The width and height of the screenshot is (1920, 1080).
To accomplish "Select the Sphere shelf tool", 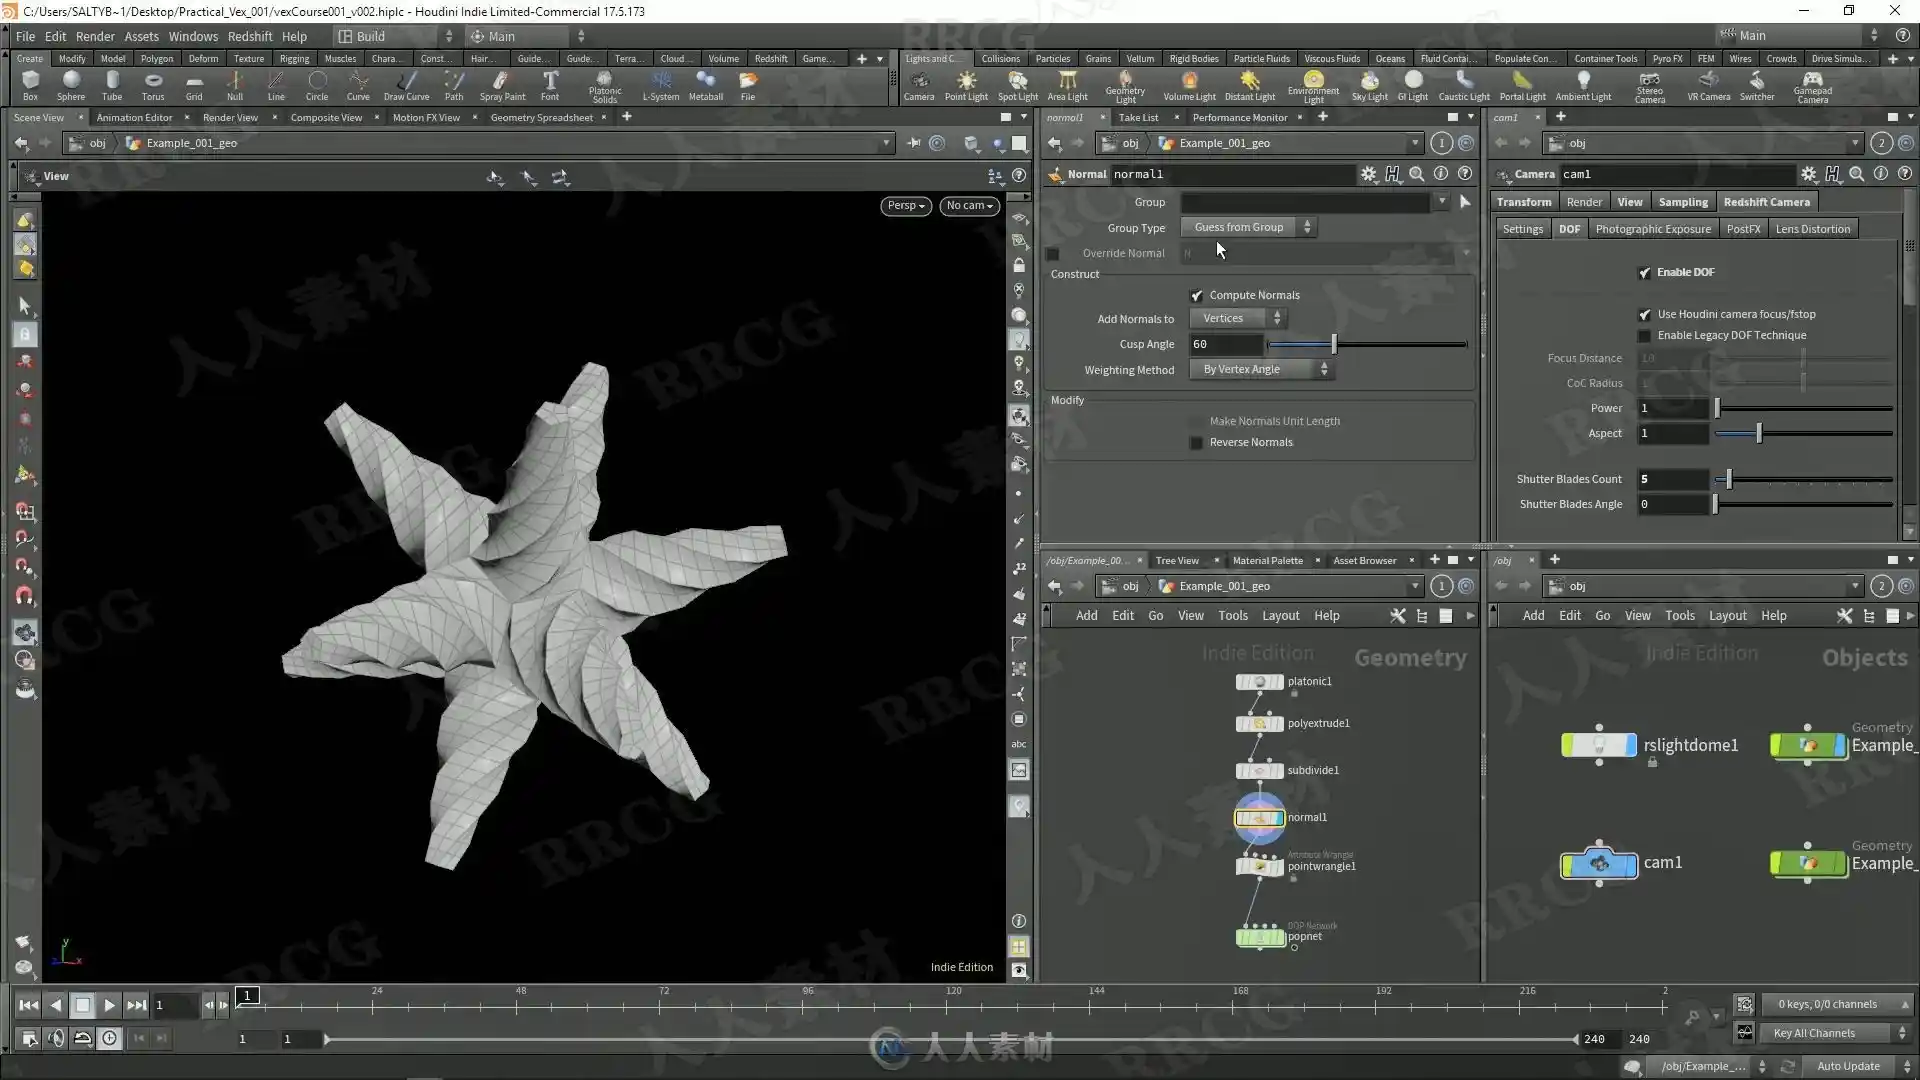I will 71,85.
